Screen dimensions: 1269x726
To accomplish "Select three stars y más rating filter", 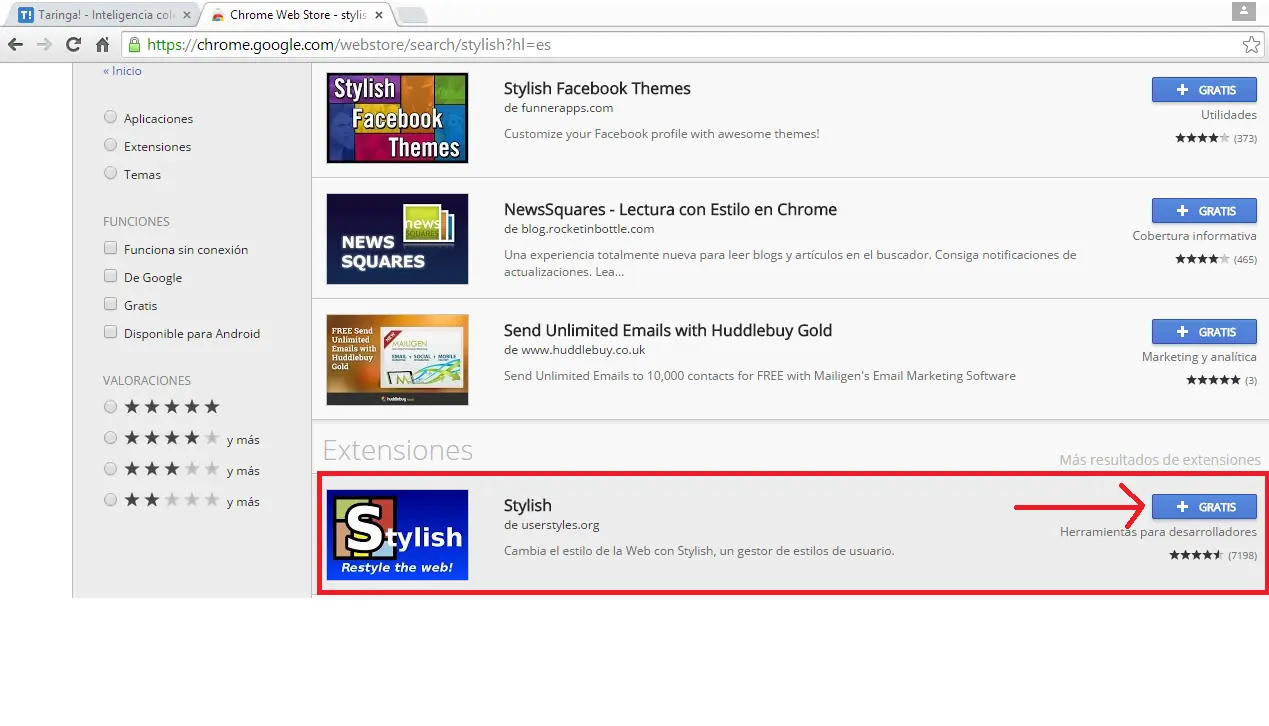I will pyautogui.click(x=110, y=469).
